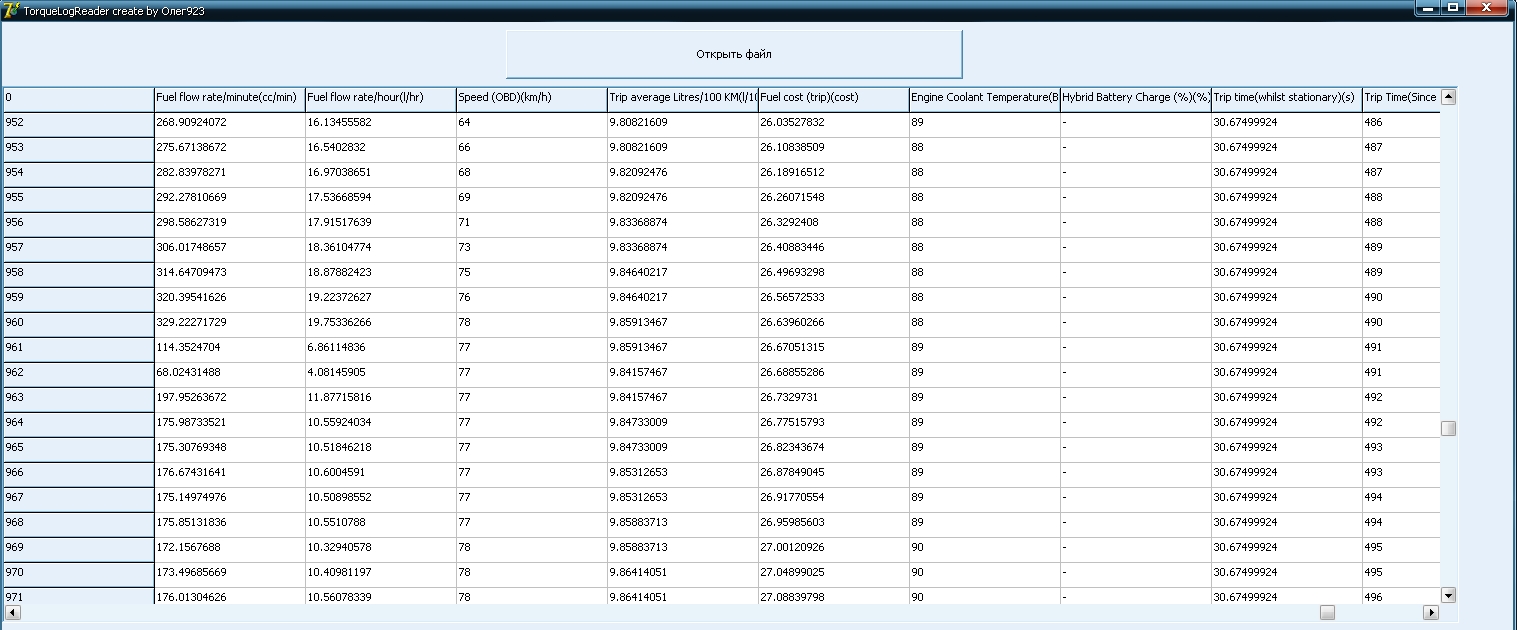Select row header 952
Image resolution: width=1517 pixels, height=630 pixels.
pos(77,123)
